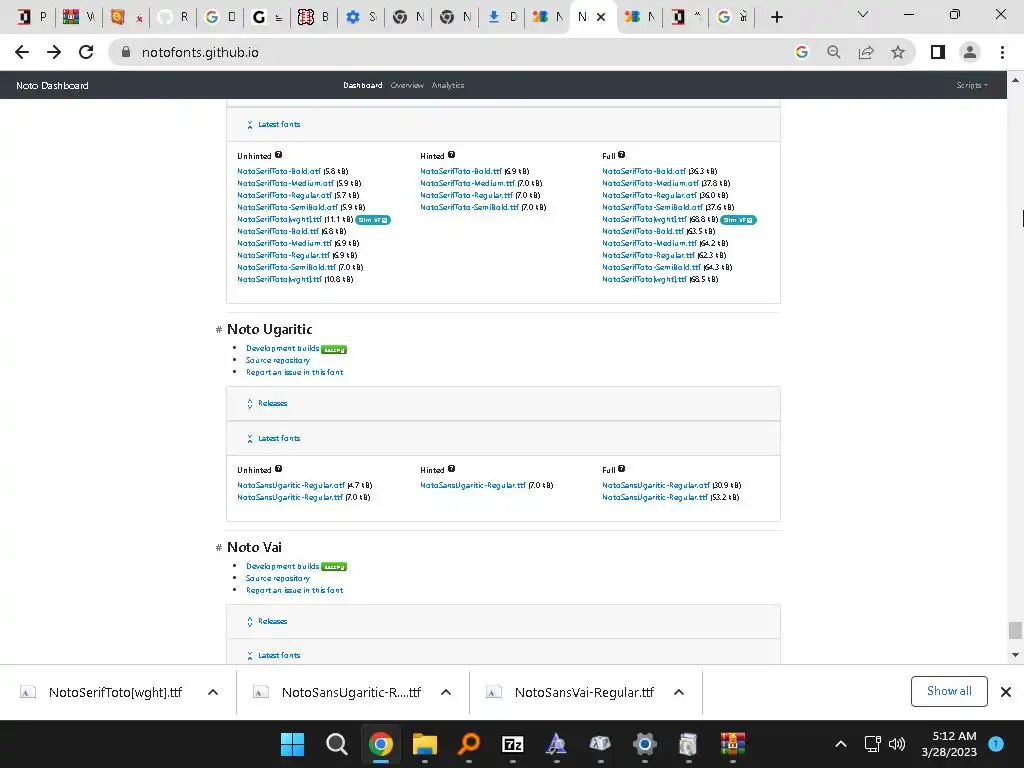Select the Analytics nav item
1024x768 pixels.
tap(448, 86)
